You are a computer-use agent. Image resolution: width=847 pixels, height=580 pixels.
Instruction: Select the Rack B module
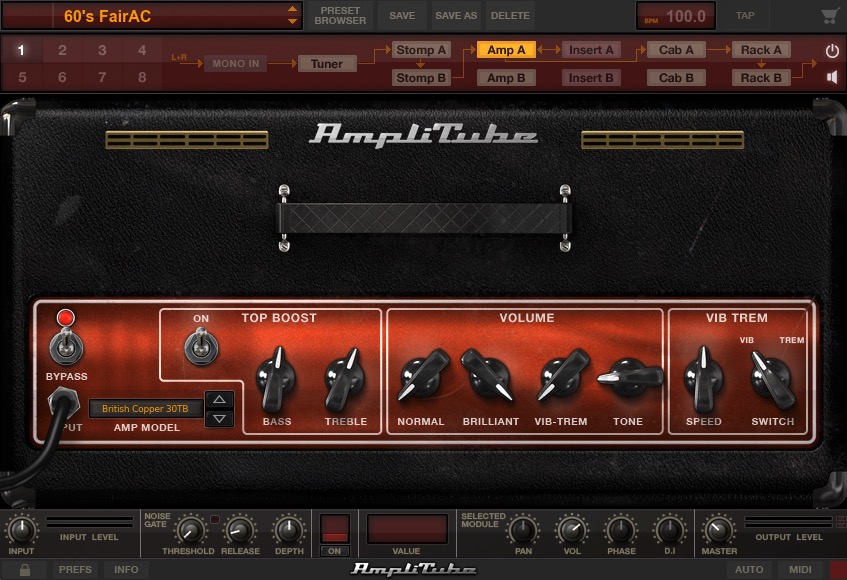[x=761, y=78]
